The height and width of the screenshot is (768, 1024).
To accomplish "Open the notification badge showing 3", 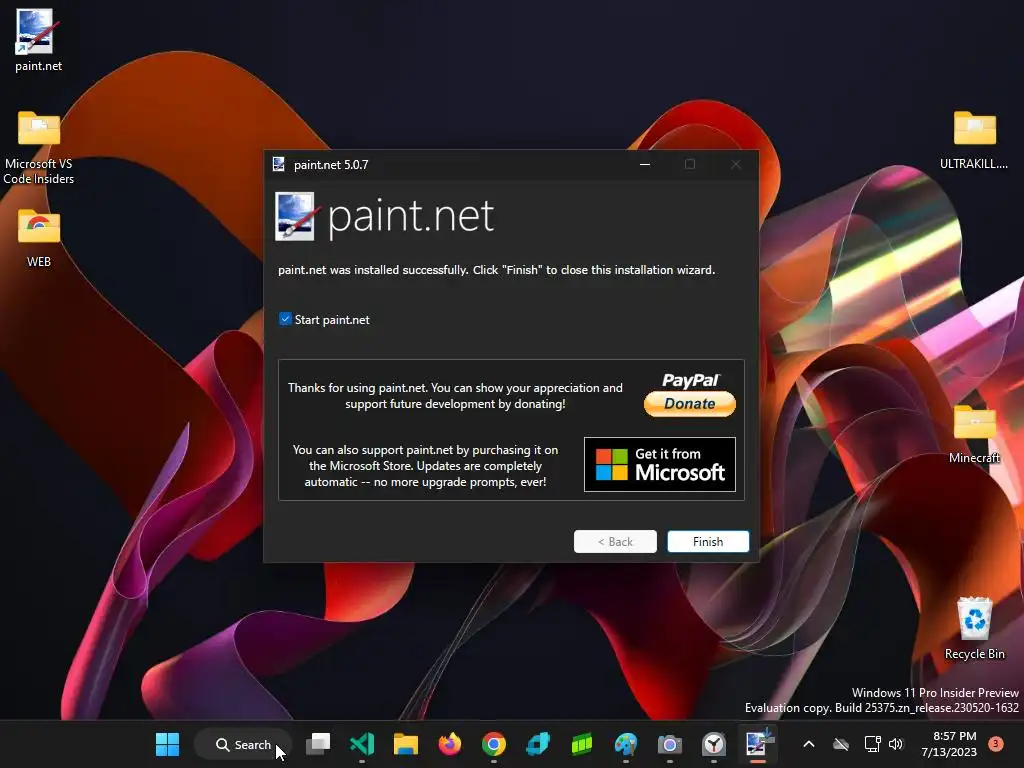I will pyautogui.click(x=996, y=744).
